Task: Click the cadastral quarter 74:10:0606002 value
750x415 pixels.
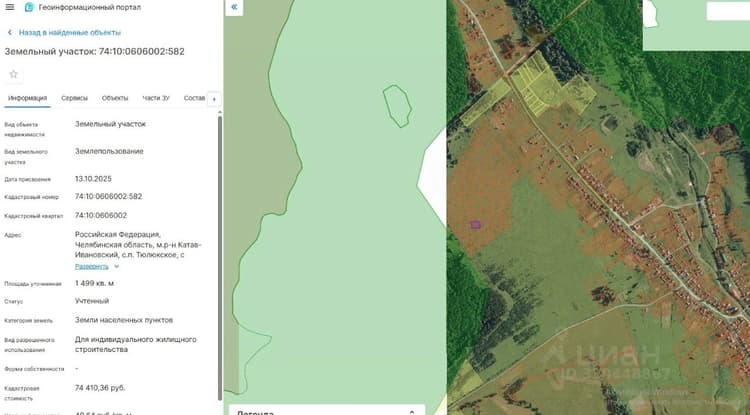Action: coord(101,216)
